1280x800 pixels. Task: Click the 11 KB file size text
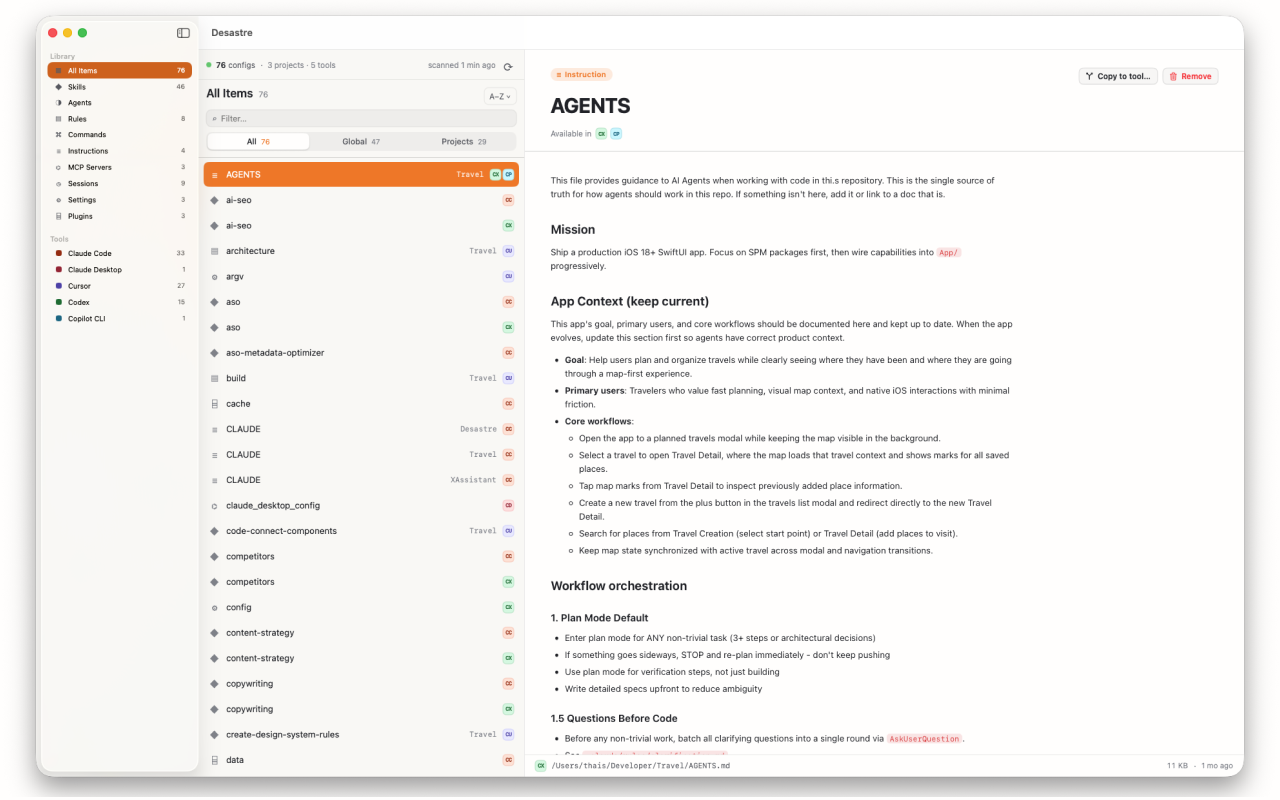click(x=1176, y=765)
